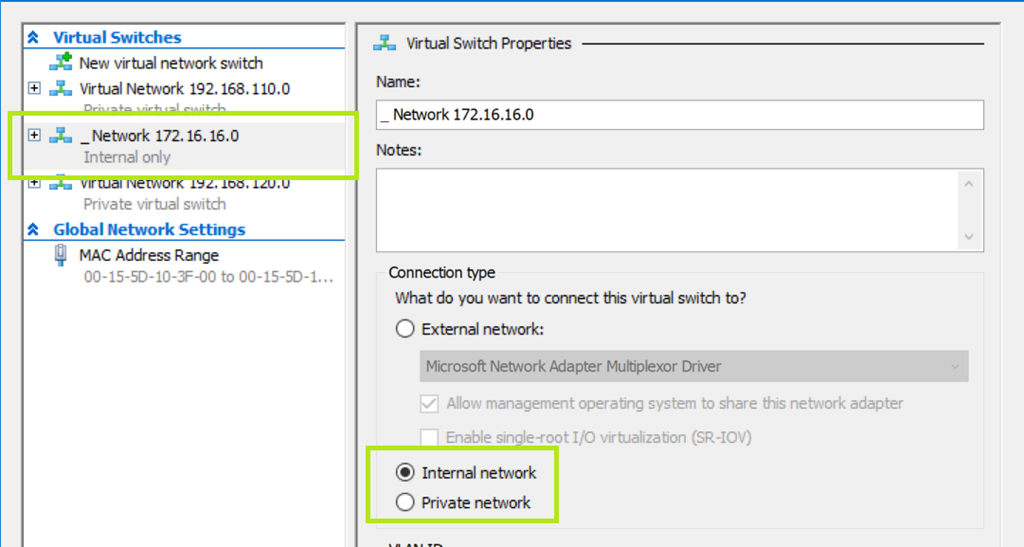Viewport: 1024px width, 547px height.
Task: Select the Internal network radio button
Action: pyautogui.click(x=405, y=473)
